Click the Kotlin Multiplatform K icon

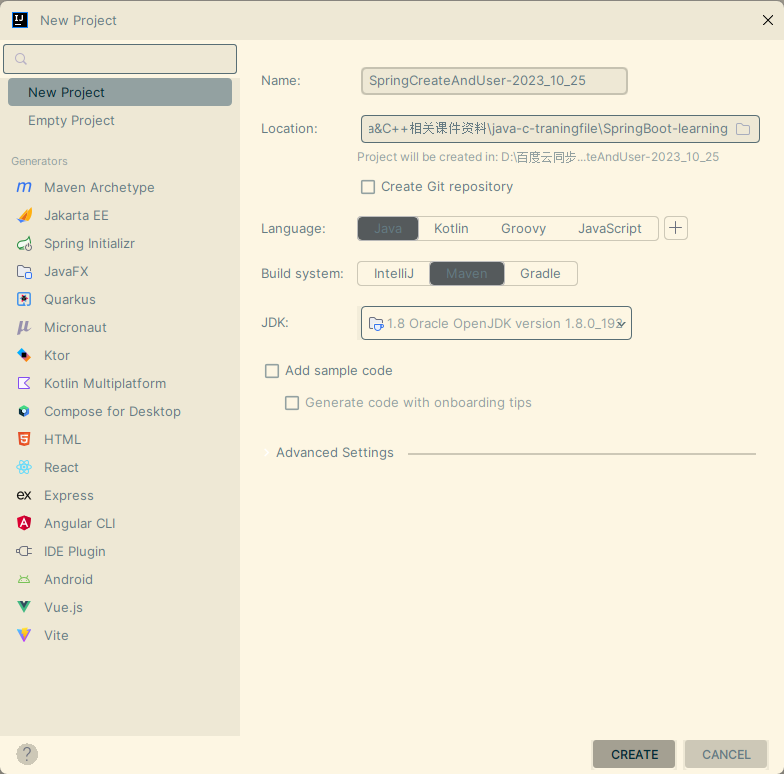[24, 384]
